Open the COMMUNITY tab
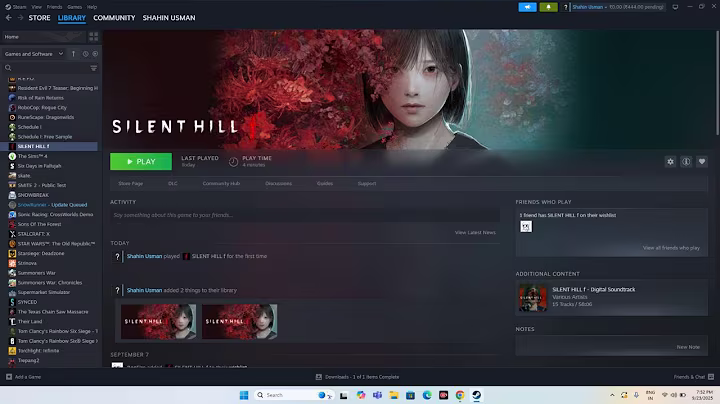 click(x=114, y=17)
